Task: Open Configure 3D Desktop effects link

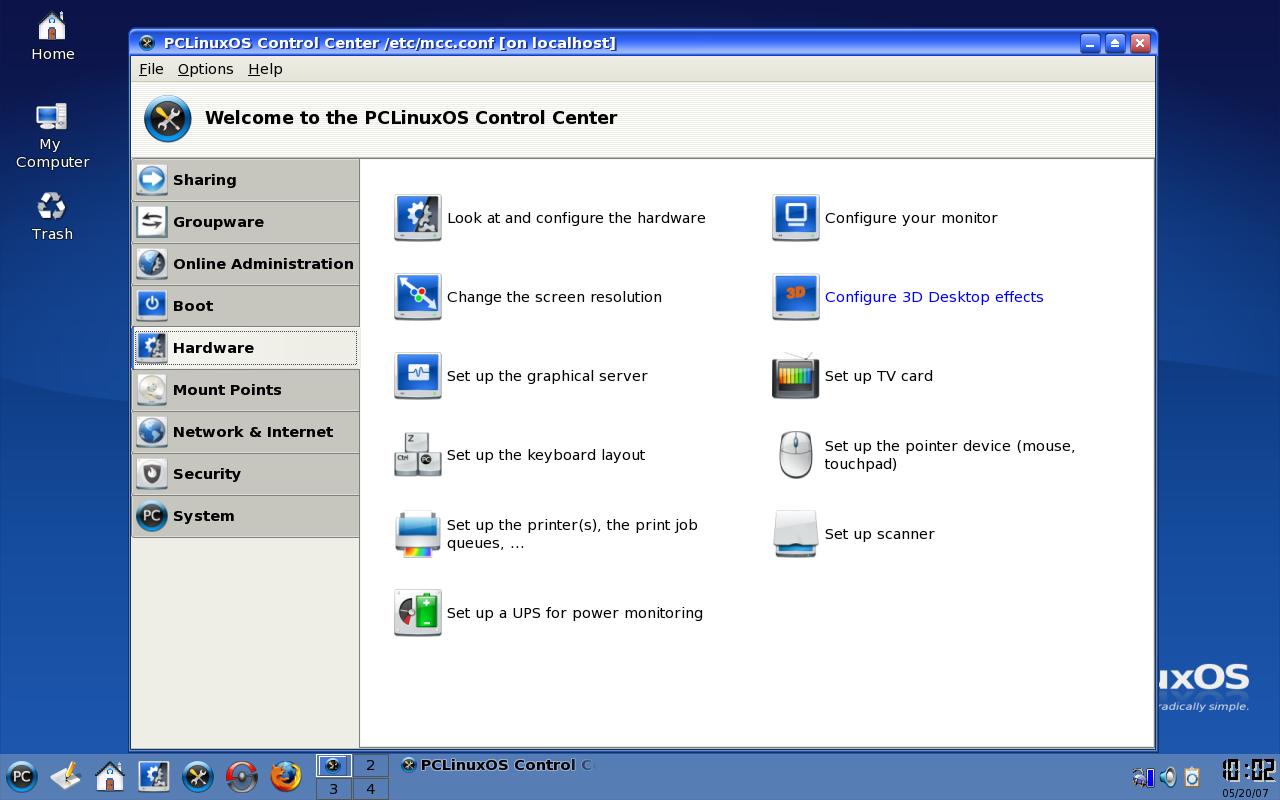Action: tap(934, 297)
